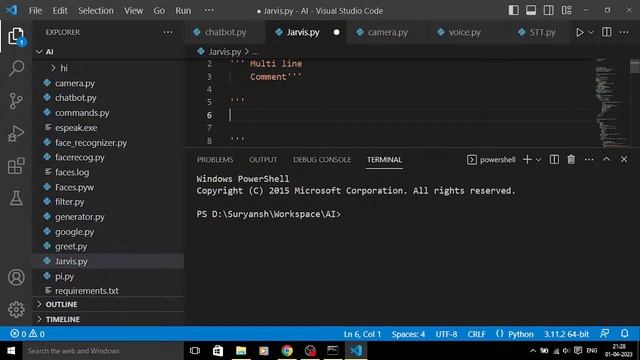
Task: Change CRLF end of line sequence
Action: 476,334
